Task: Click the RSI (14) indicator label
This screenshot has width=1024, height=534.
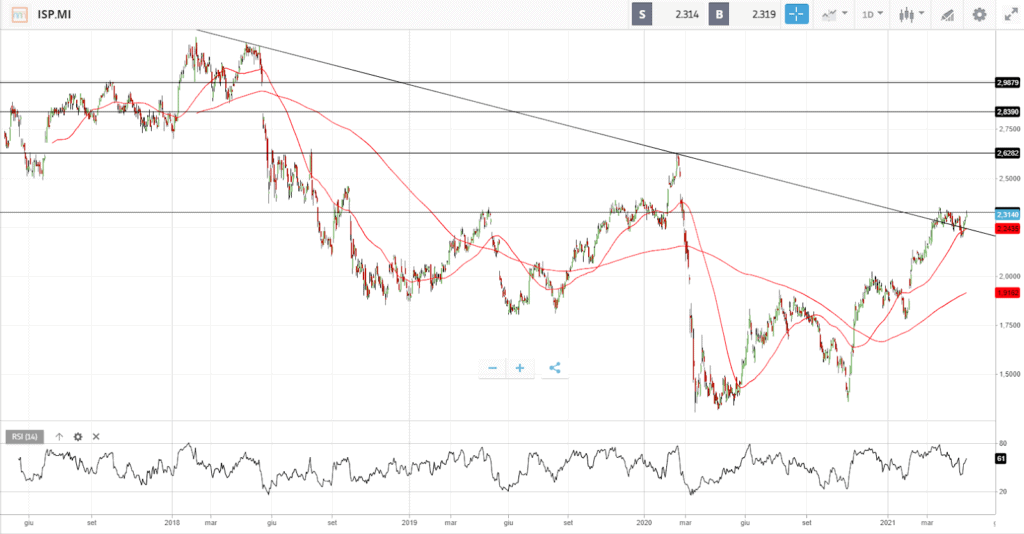Action: (25, 437)
